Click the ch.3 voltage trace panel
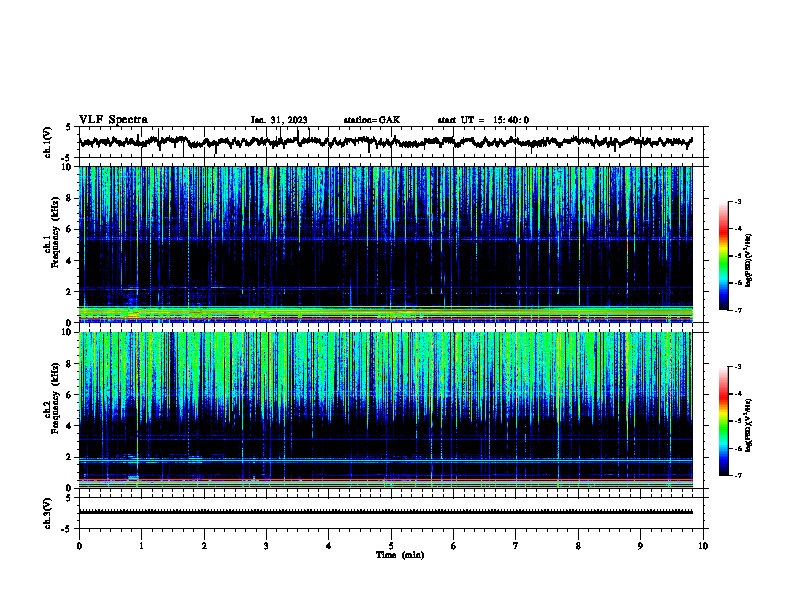792x612 pixels. 391,513
